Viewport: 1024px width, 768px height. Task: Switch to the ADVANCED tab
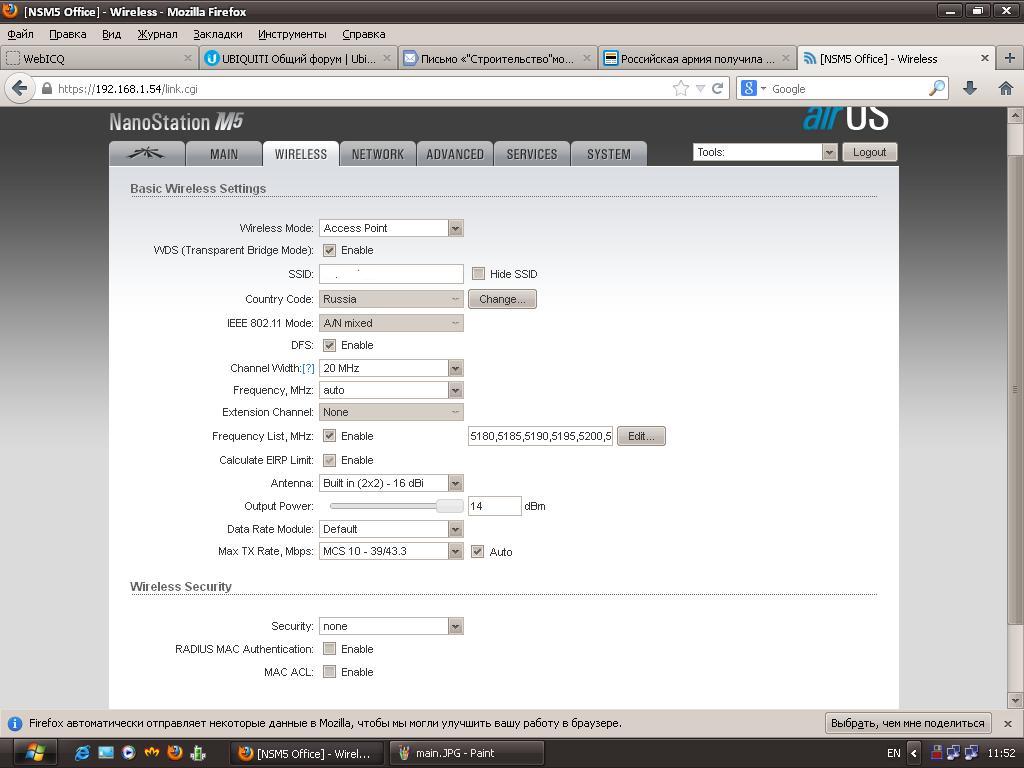(455, 154)
